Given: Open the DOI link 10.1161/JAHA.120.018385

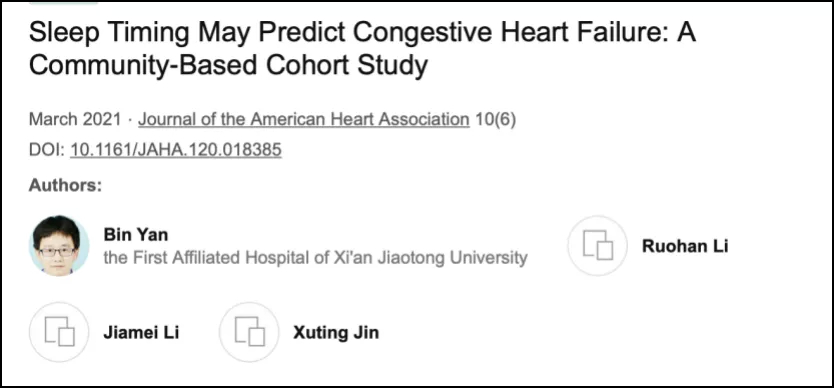Looking at the screenshot, I should click(176, 150).
